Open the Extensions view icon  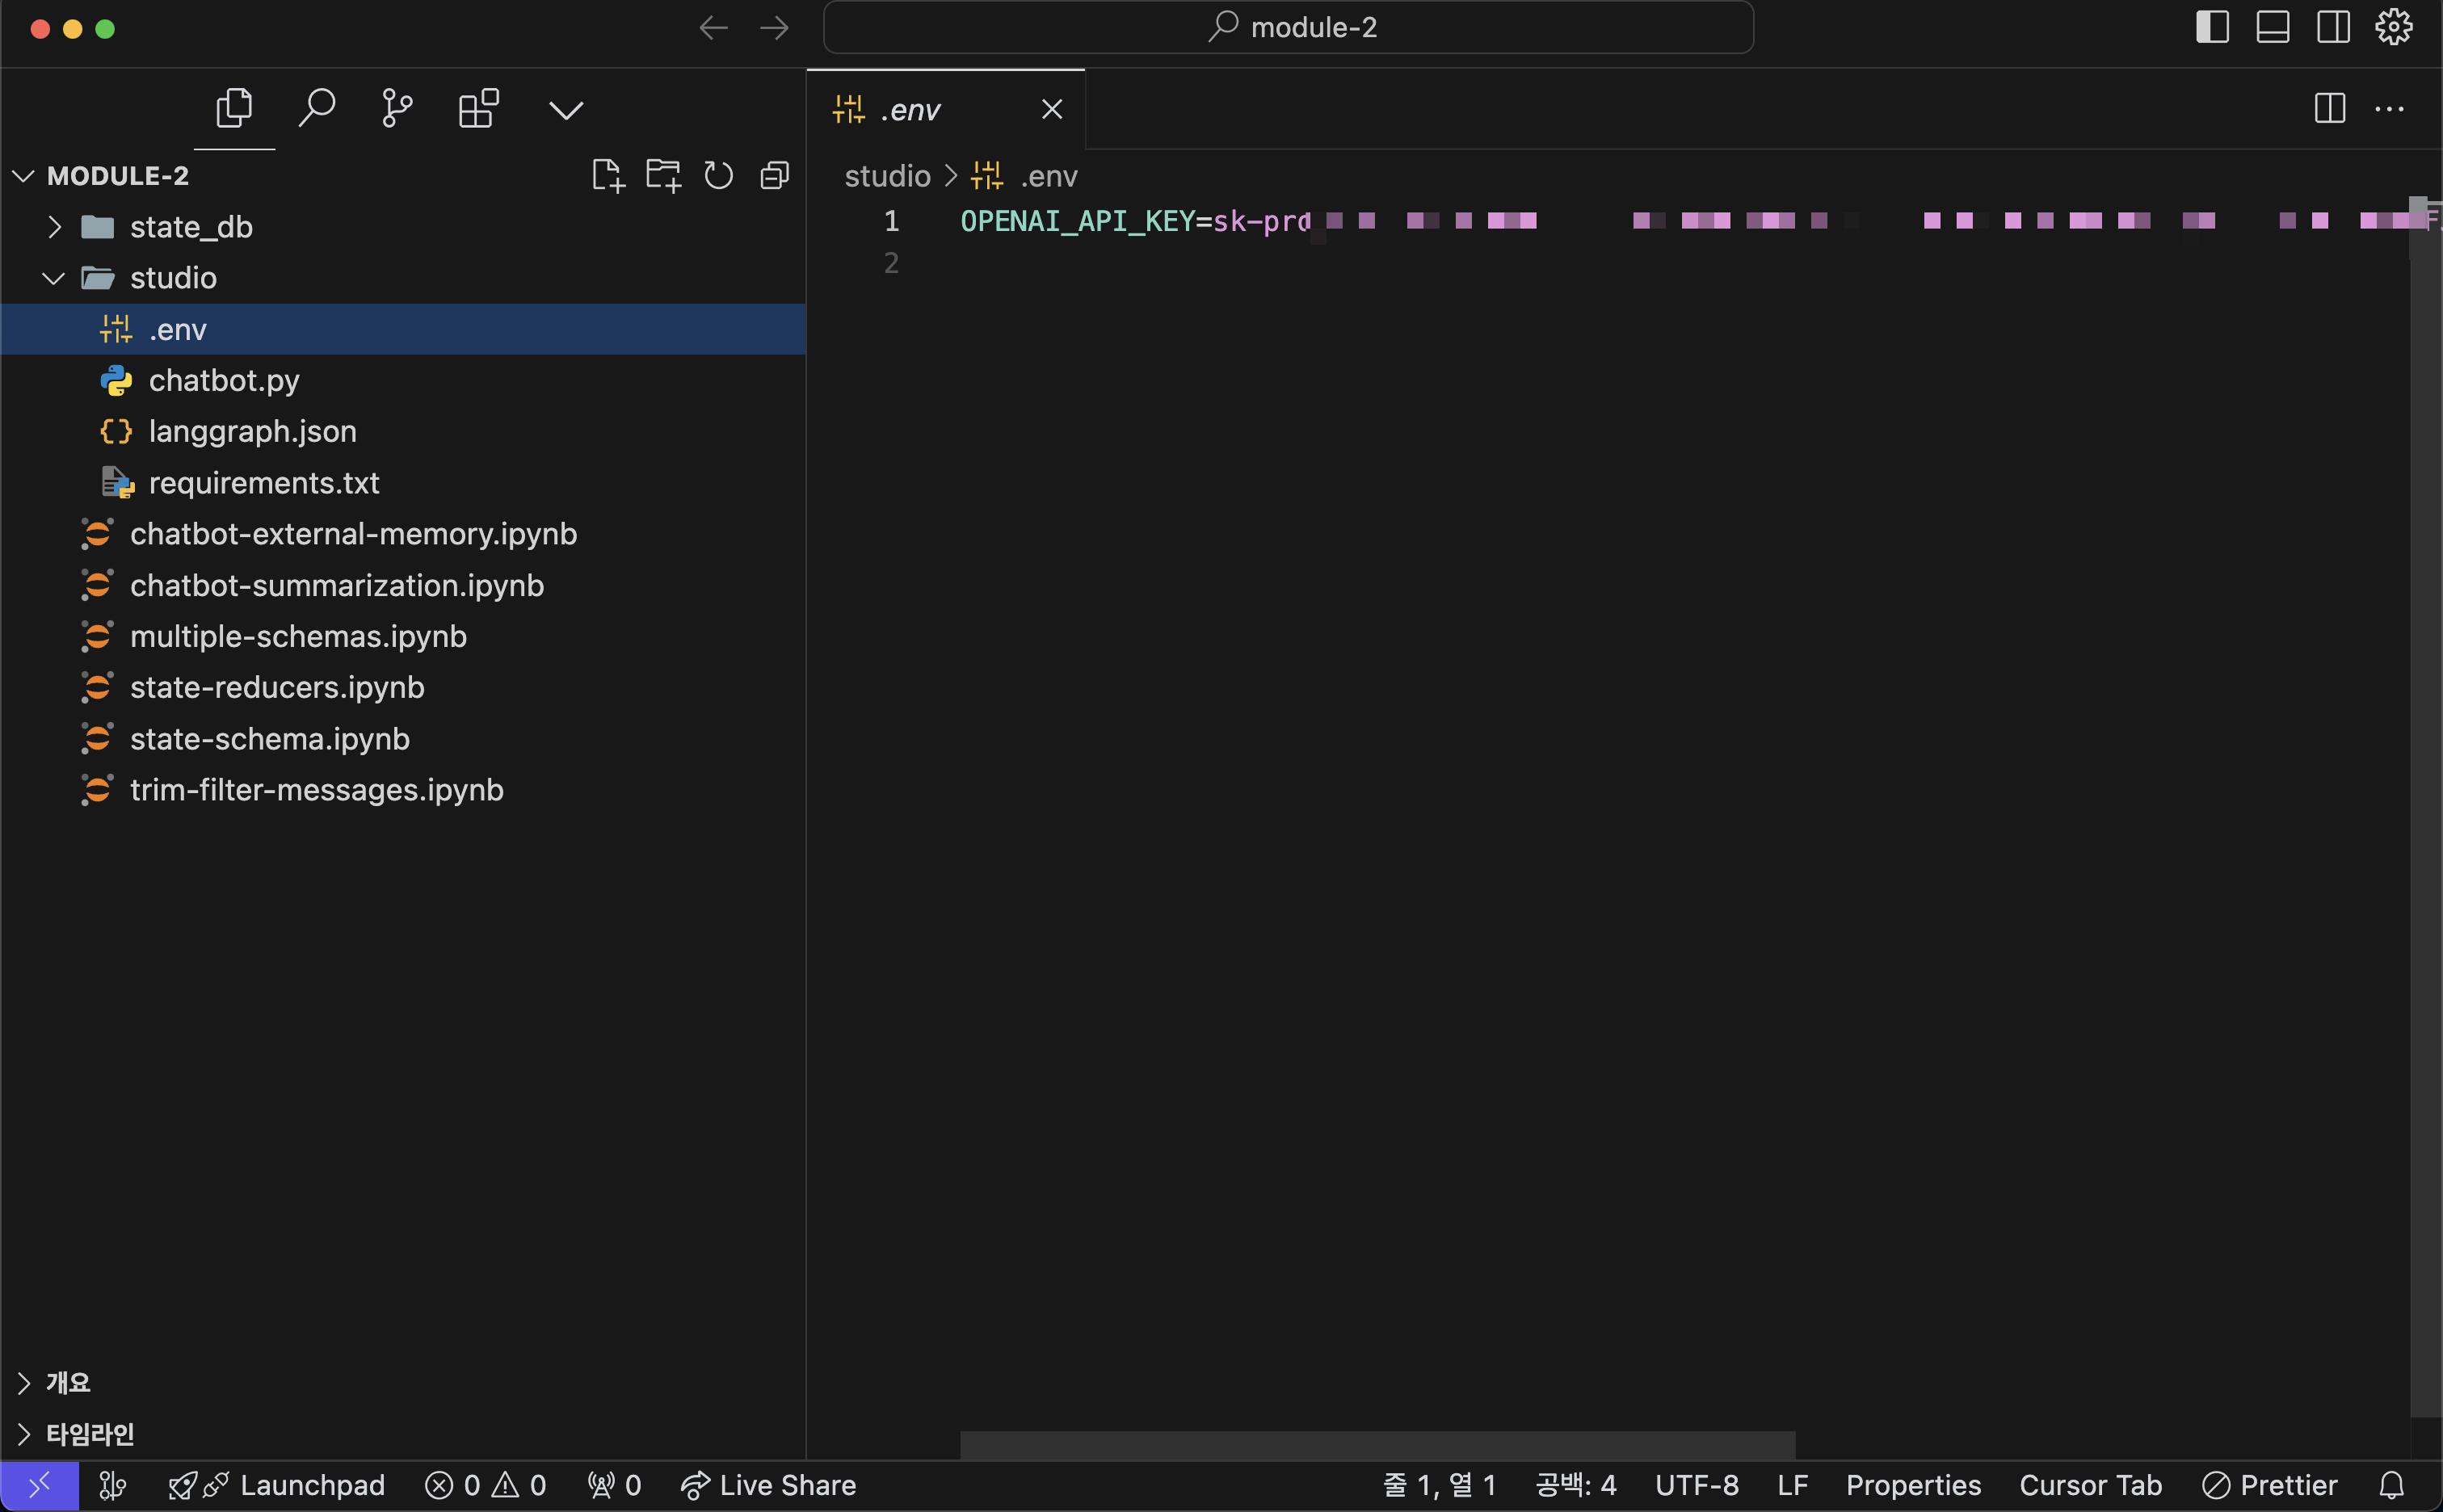tap(478, 108)
